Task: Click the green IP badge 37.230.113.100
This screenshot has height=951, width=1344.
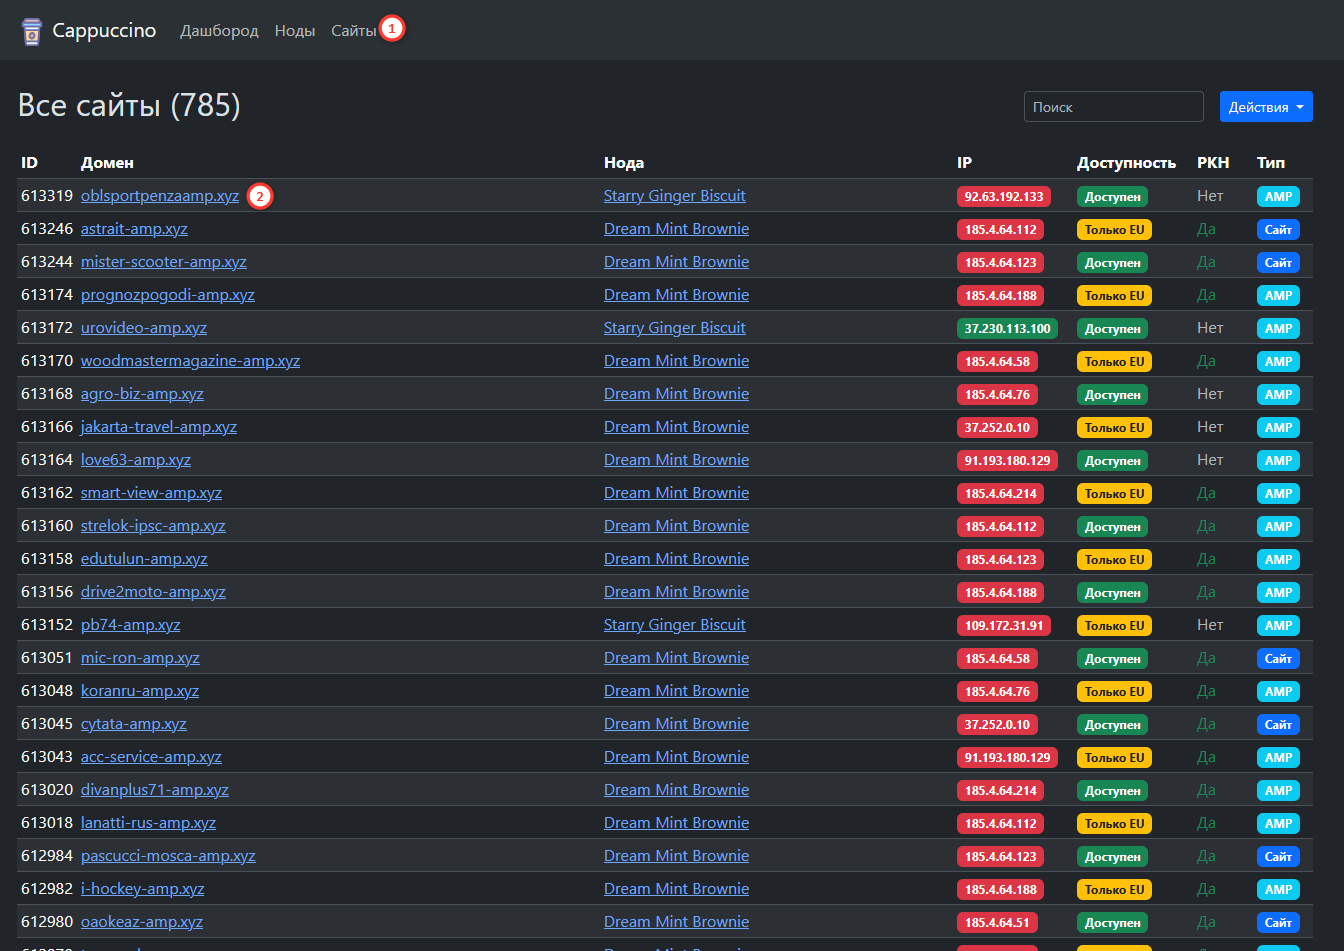Action: (1007, 329)
